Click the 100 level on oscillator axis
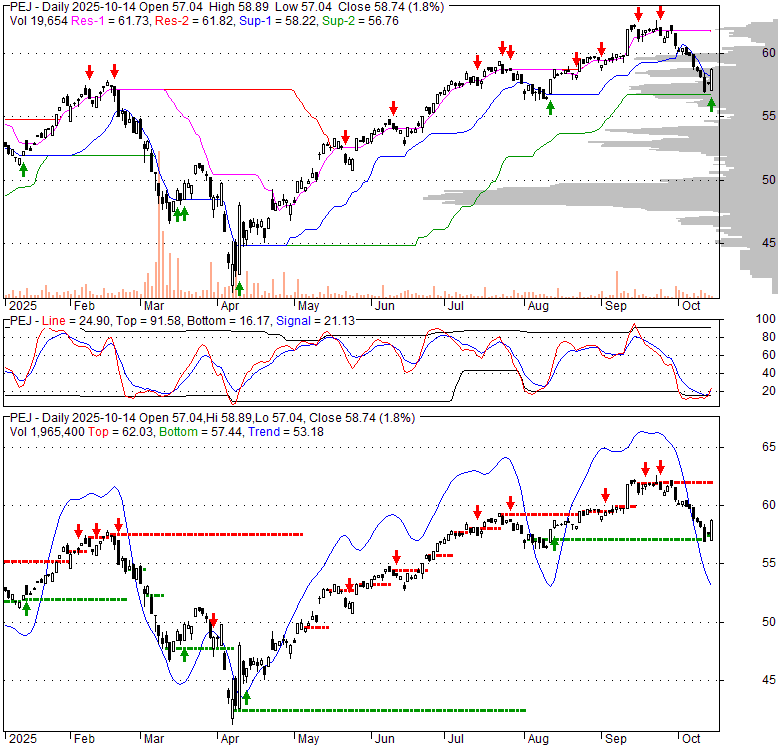Viewport: 780px width, 745px height. point(766,319)
